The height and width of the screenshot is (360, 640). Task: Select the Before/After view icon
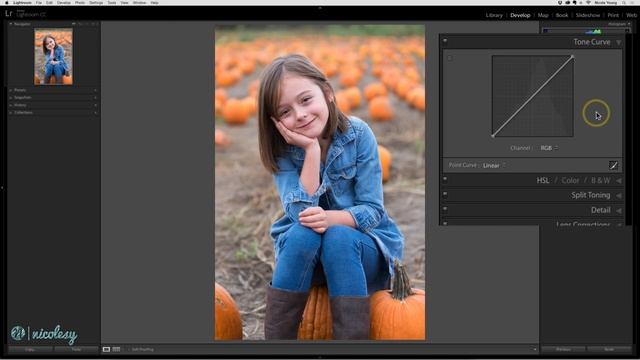pos(116,349)
